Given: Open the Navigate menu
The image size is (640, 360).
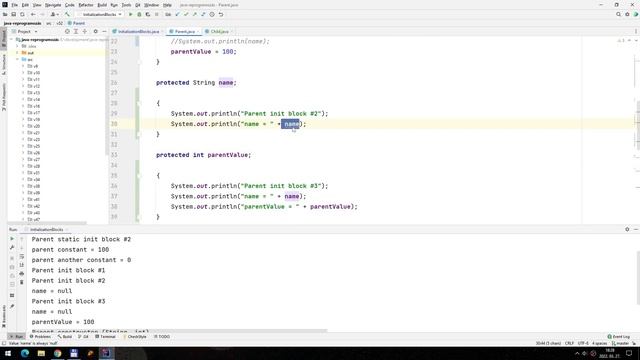Looking at the screenshot, I should click(x=53, y=5).
